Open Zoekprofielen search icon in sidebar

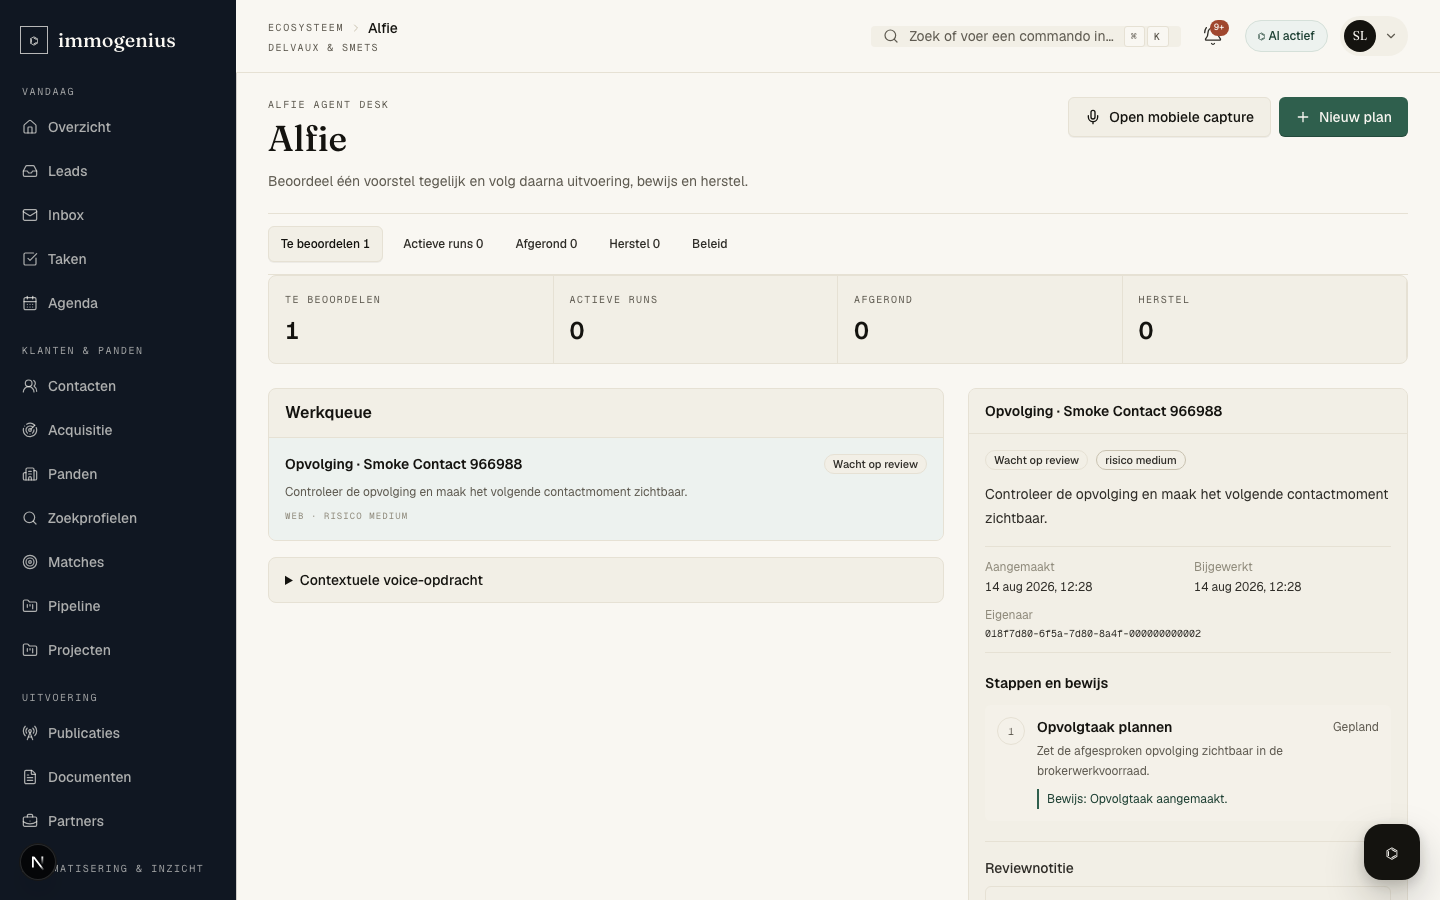(x=30, y=518)
